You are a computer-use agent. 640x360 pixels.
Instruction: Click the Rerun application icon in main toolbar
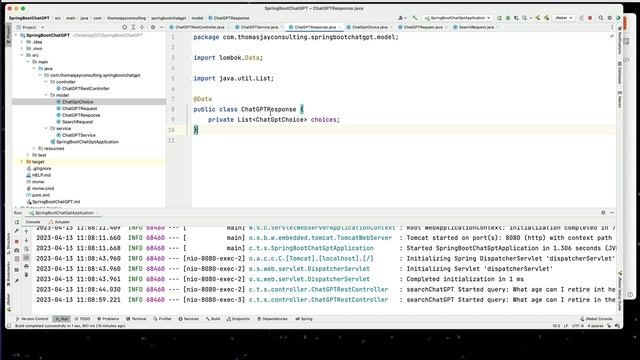499,18
